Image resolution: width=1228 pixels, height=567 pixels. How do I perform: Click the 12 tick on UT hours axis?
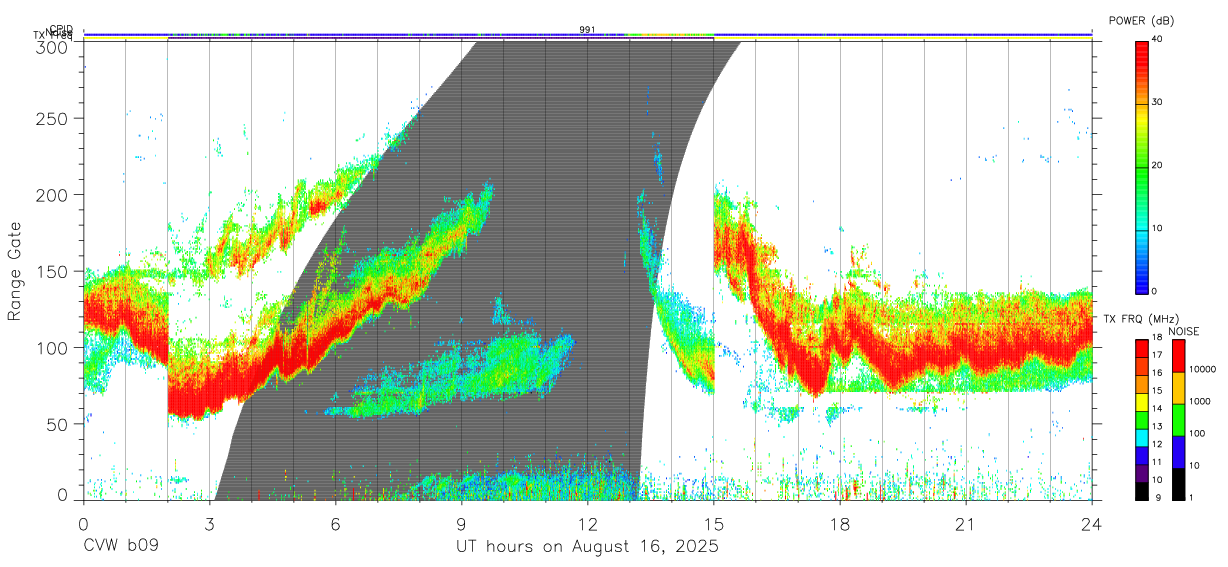[588, 524]
